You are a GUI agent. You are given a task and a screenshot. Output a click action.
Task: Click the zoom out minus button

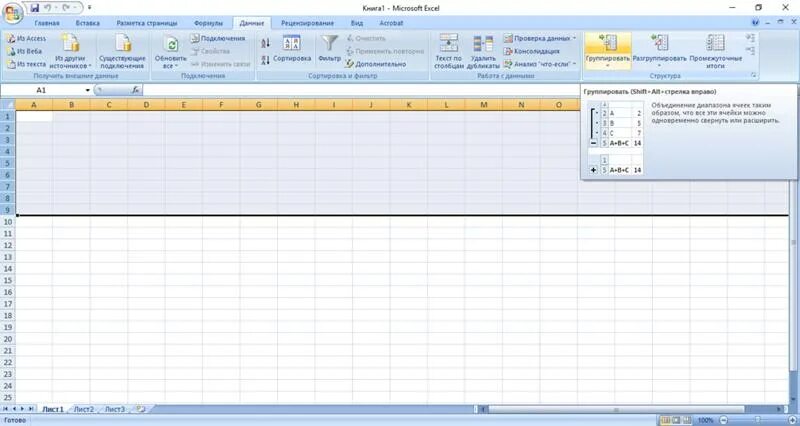(x=723, y=420)
